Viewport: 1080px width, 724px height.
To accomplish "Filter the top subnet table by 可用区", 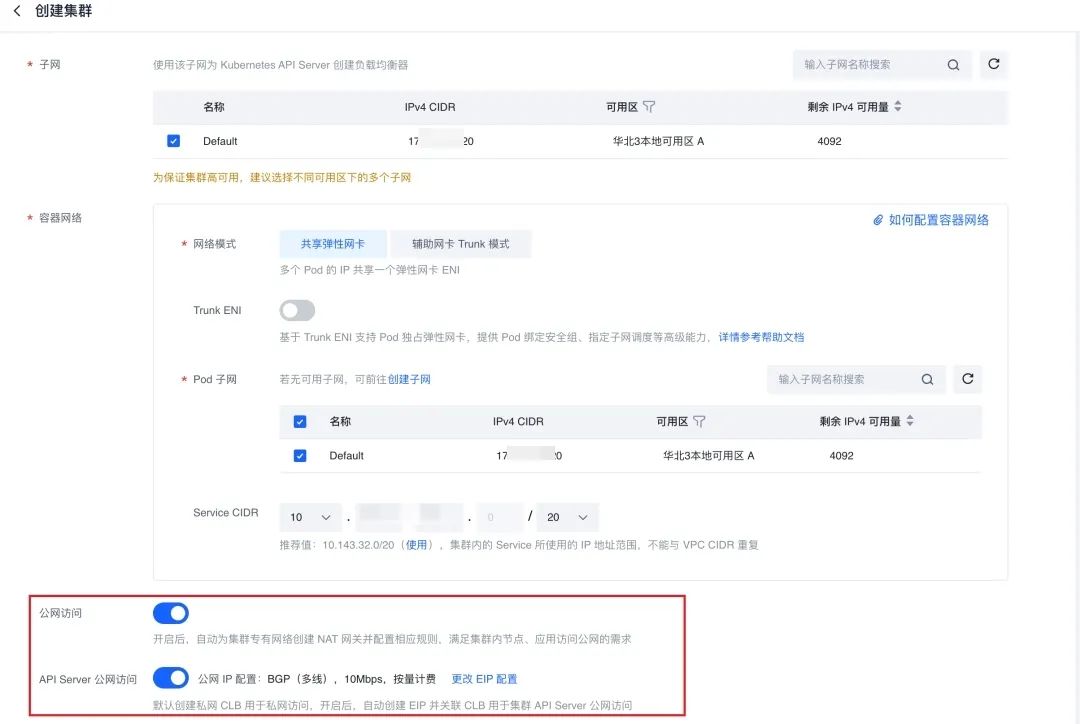I will tap(649, 107).
